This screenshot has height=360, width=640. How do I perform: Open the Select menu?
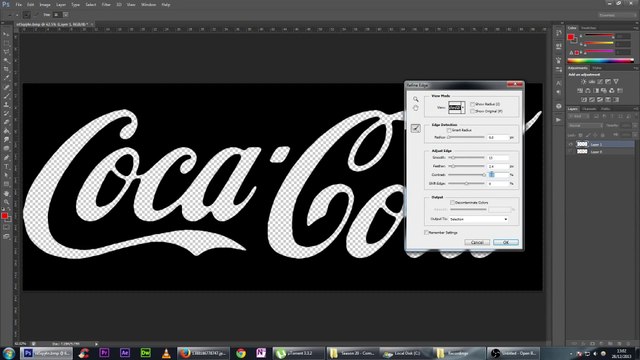91,4
